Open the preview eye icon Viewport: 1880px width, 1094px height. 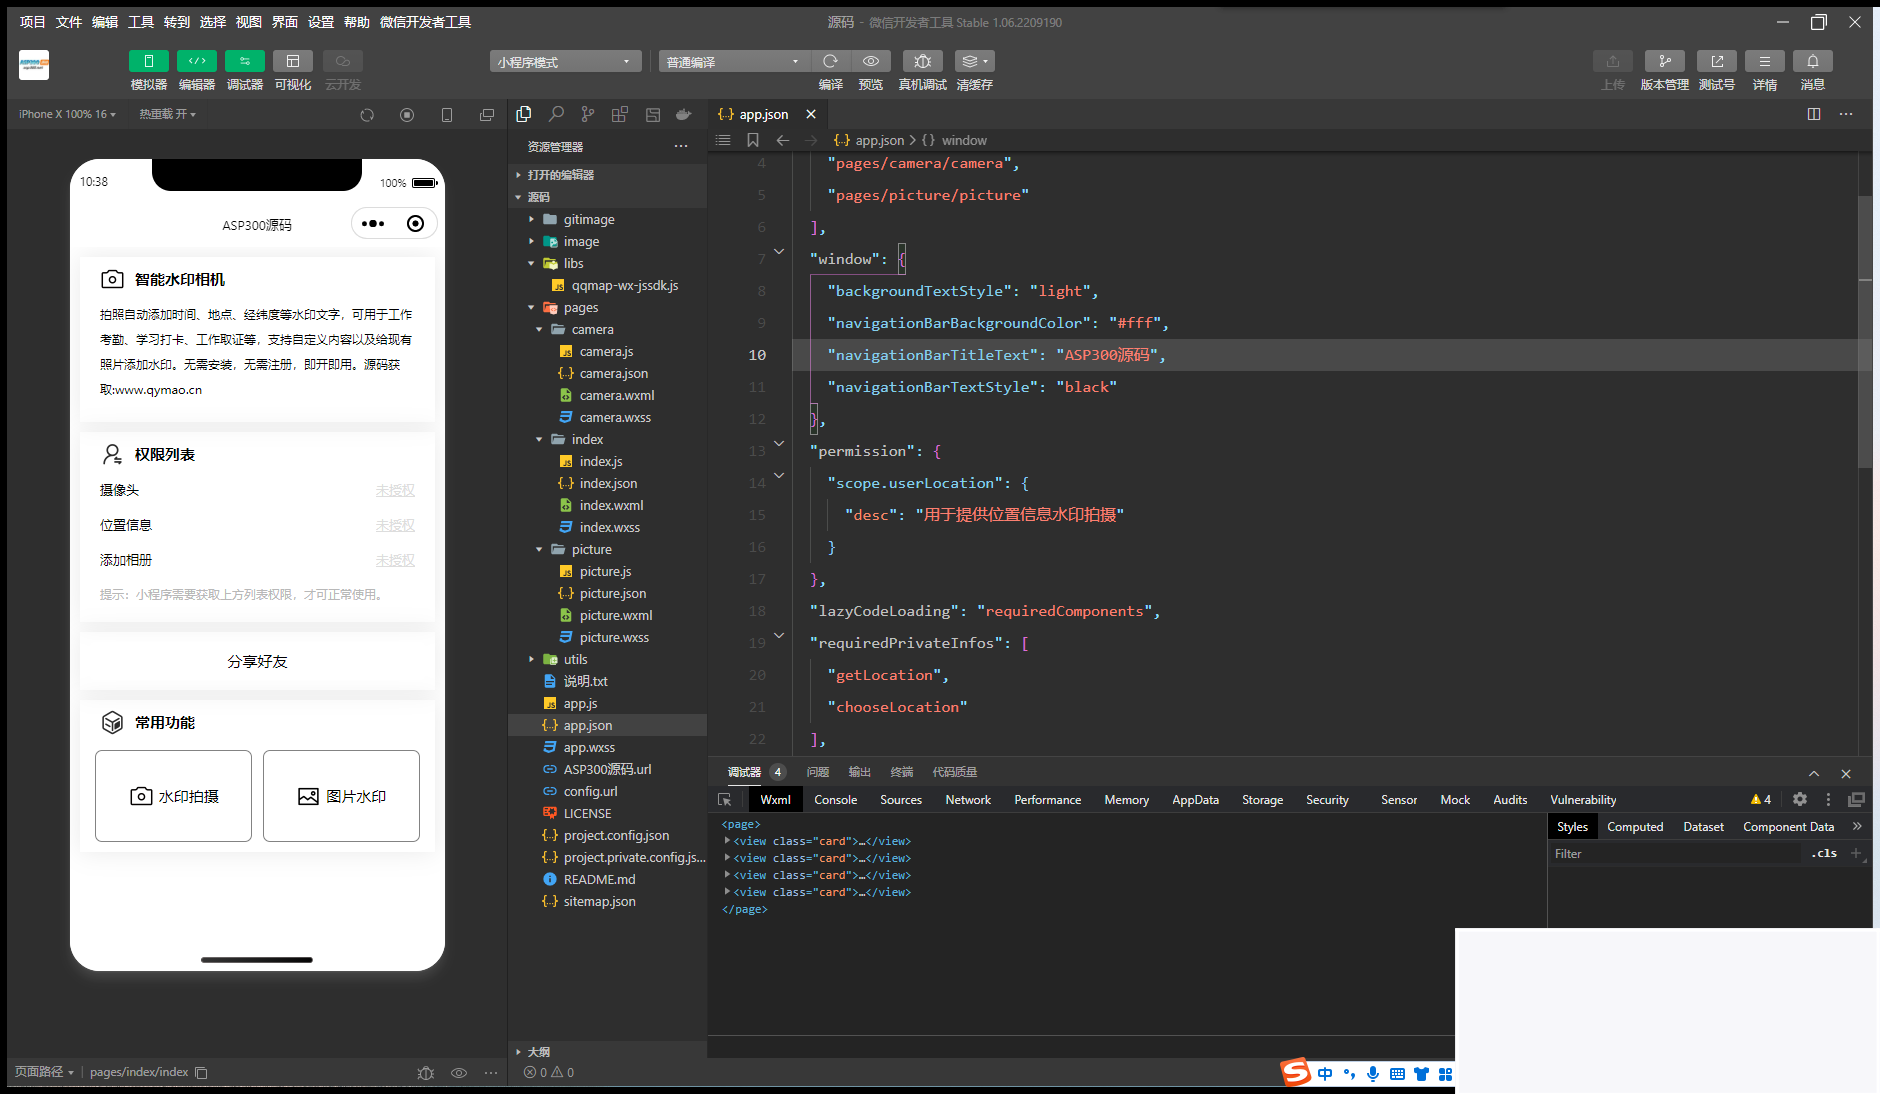tap(871, 62)
